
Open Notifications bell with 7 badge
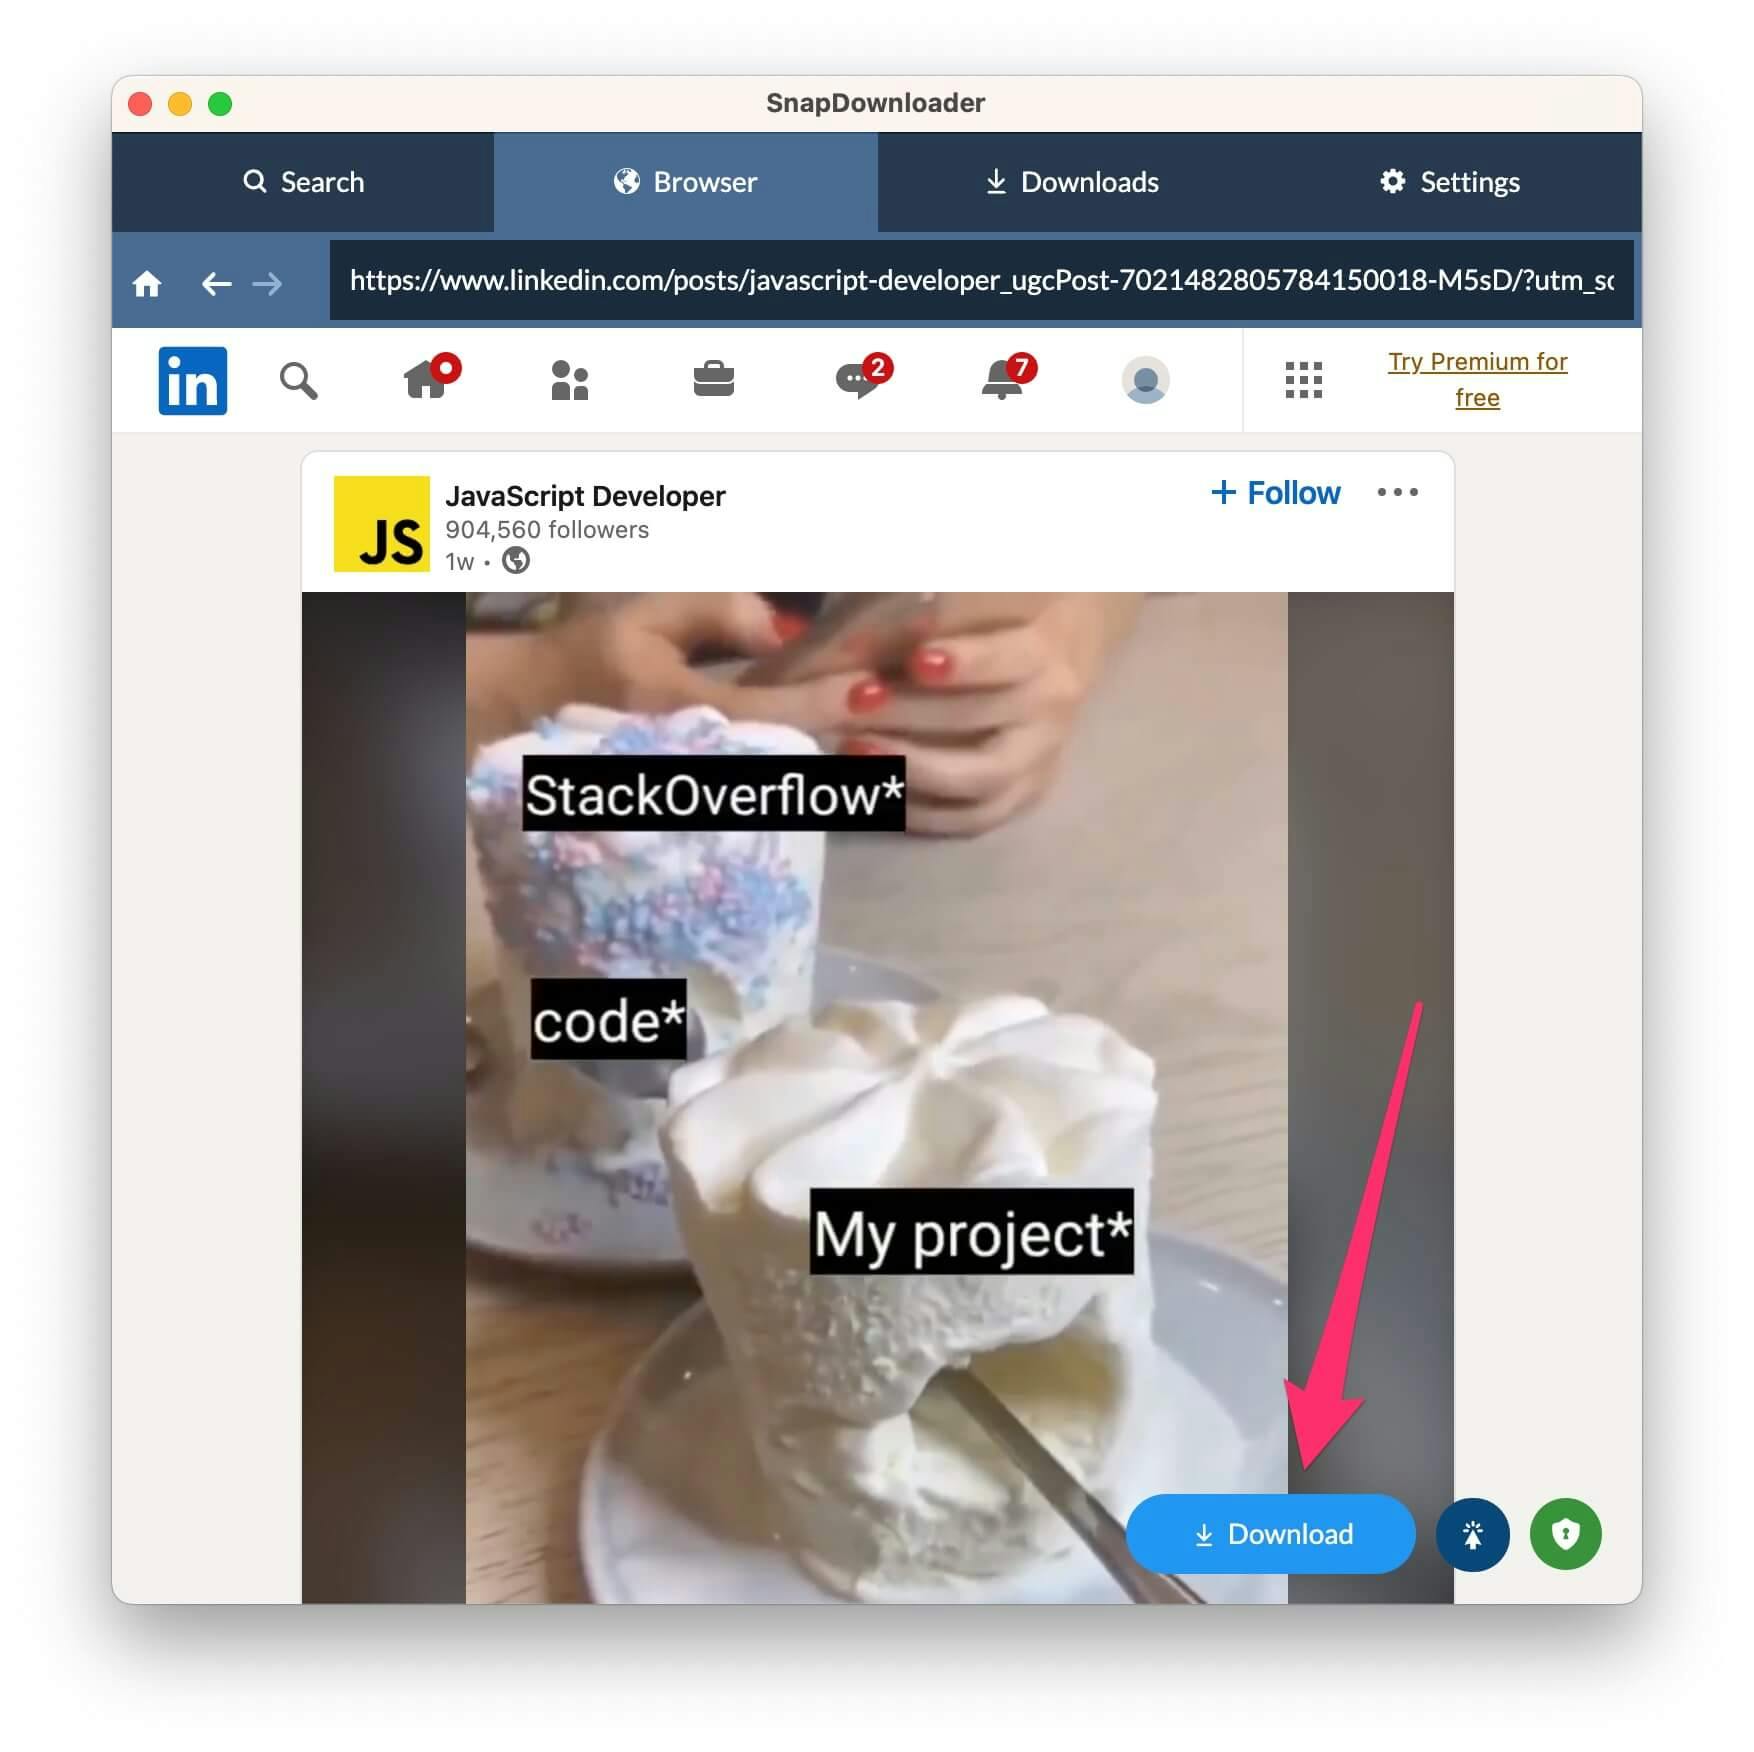(1008, 377)
